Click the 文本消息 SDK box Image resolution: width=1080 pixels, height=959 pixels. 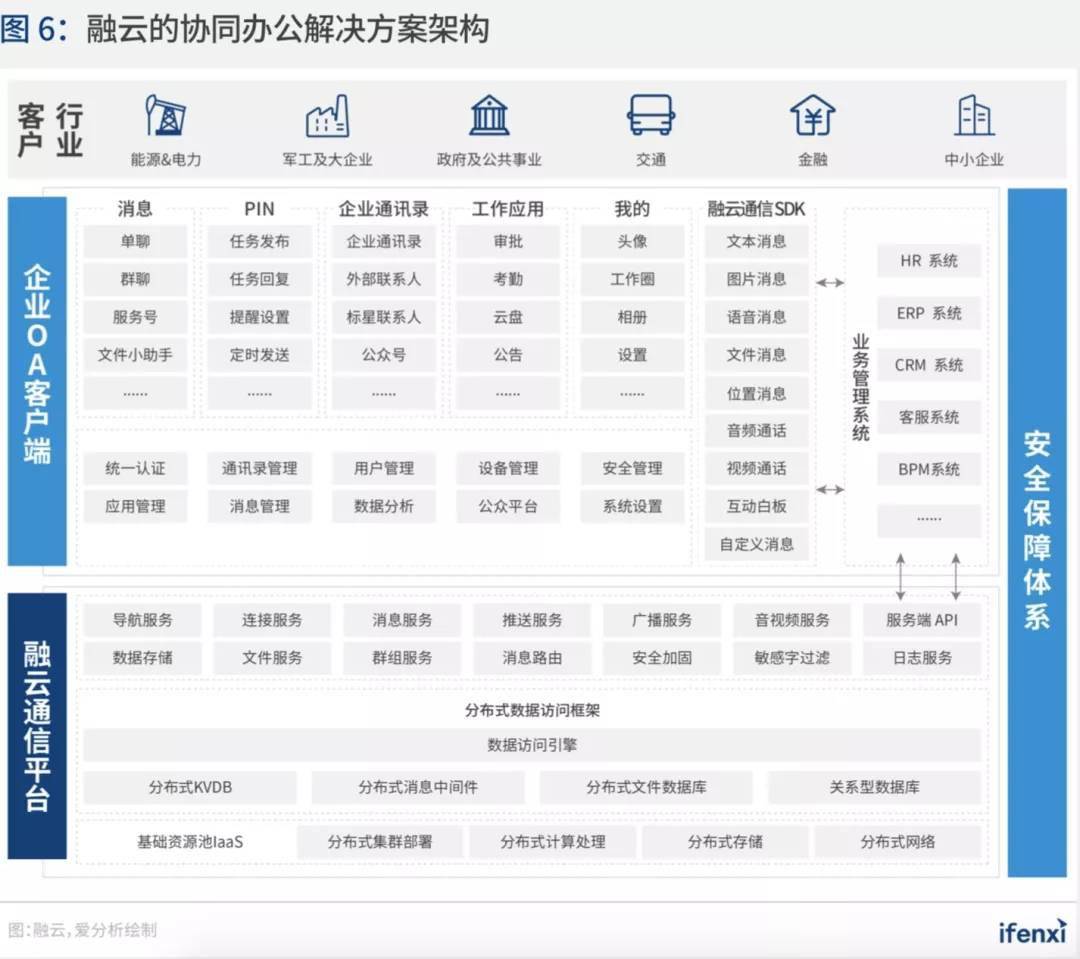pyautogui.click(x=756, y=241)
